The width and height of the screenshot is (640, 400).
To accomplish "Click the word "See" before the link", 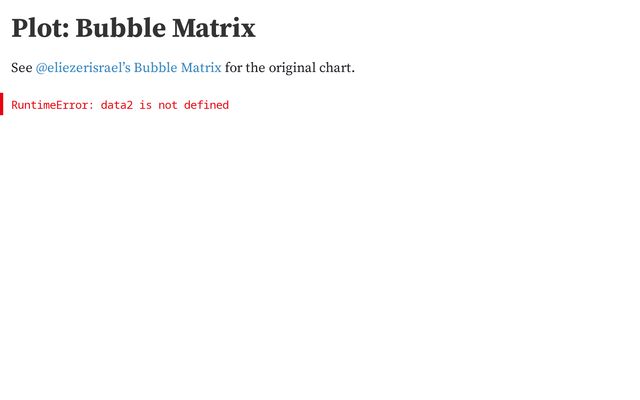I will tap(21, 68).
